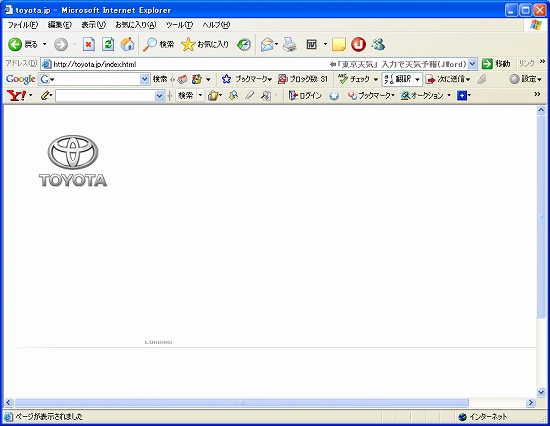The image size is (550, 426).
Task: Open Google toolbar Bookmarks dropdown
Action: (270, 79)
